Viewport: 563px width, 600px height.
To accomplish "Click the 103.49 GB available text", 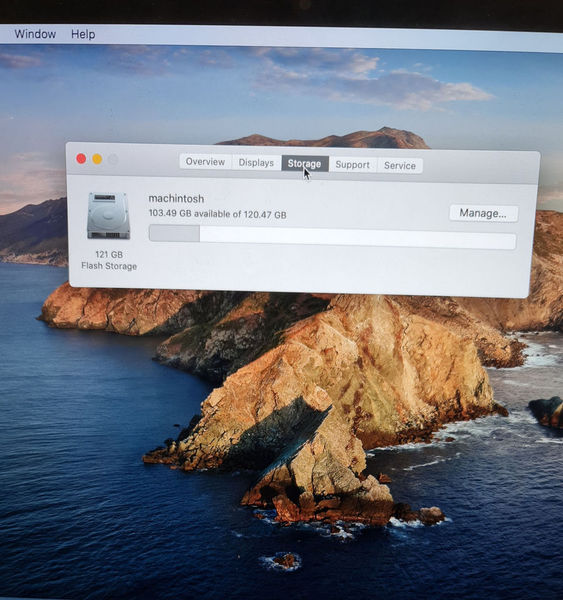I will coord(217,214).
